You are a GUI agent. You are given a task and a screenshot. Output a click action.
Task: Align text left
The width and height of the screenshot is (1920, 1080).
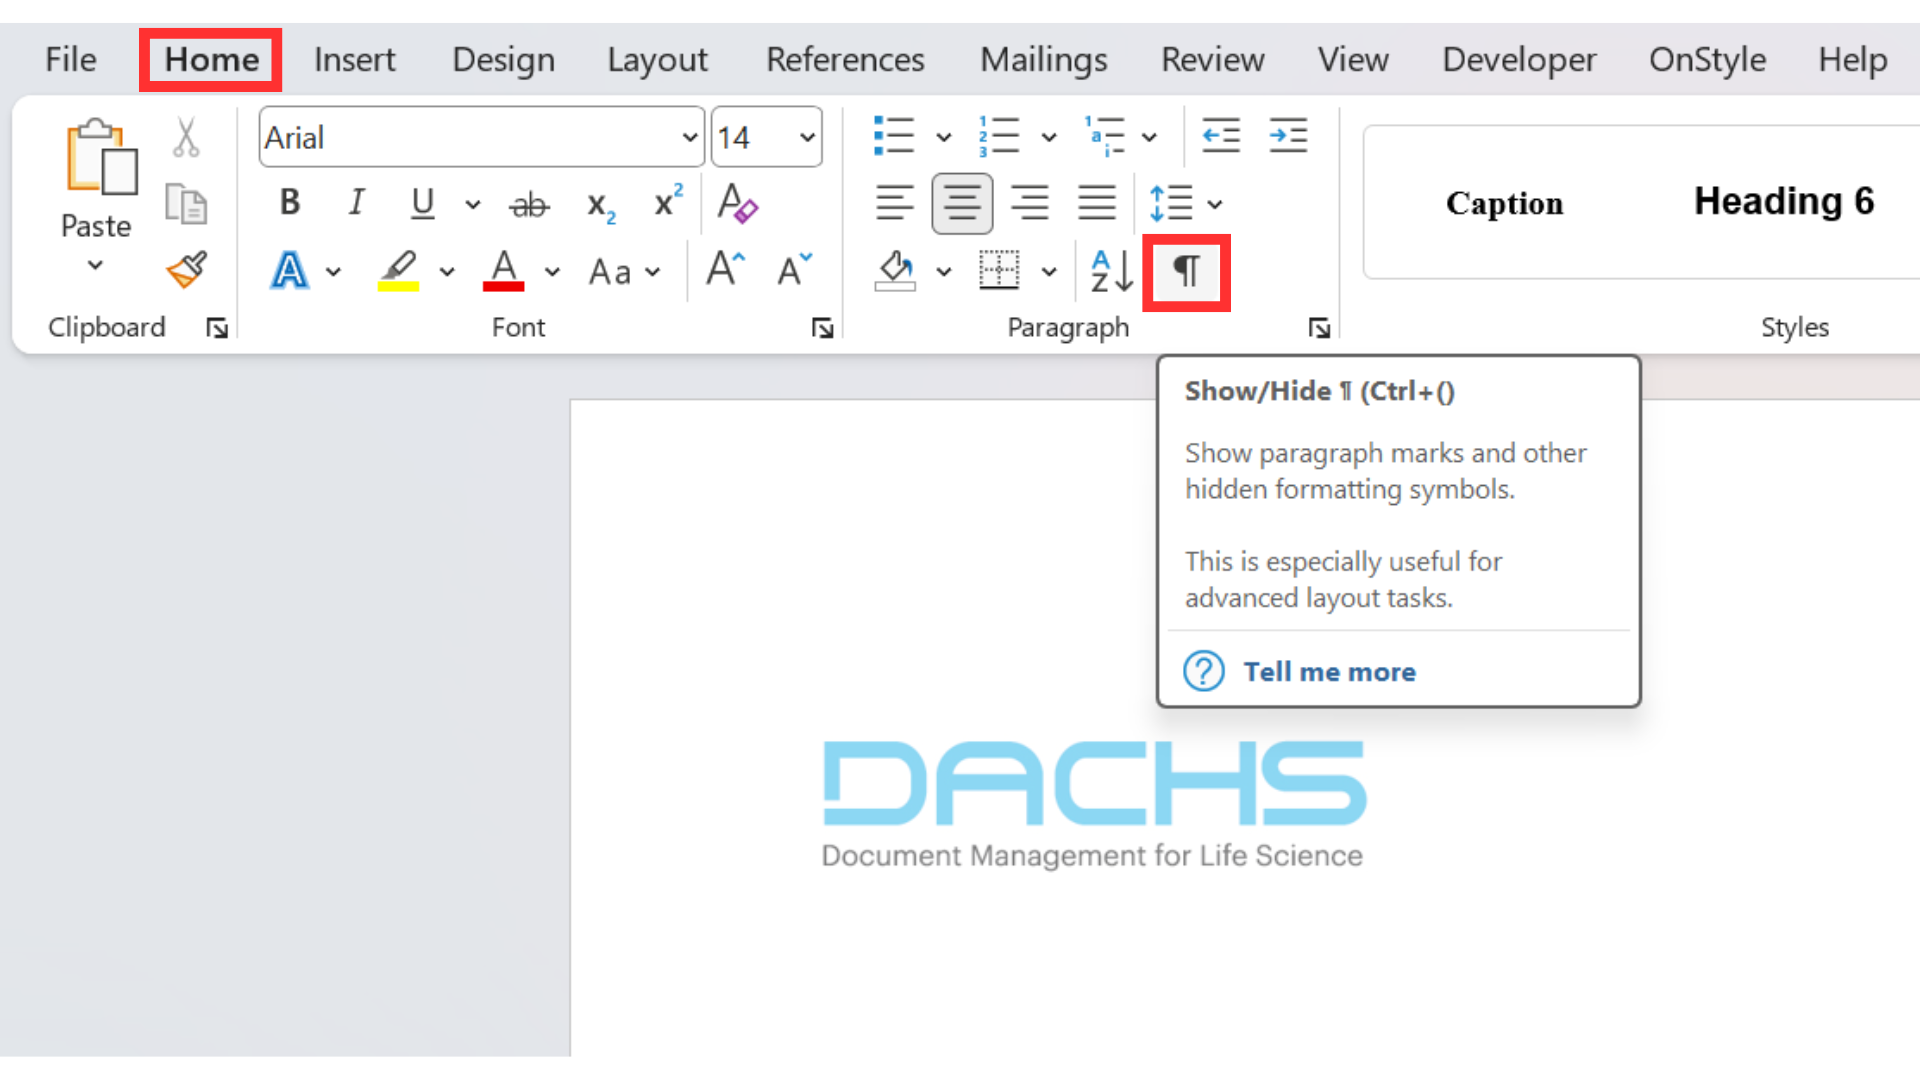point(894,204)
